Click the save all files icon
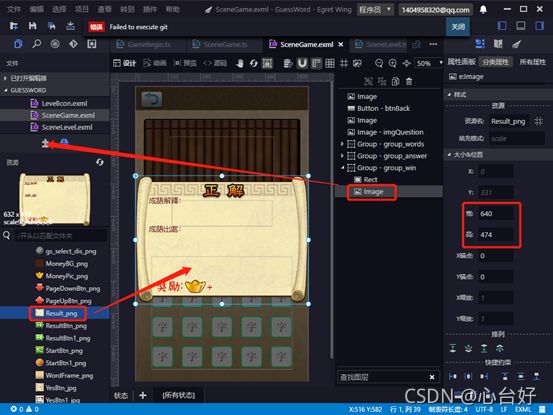Viewport: 553px width, 415px height. pyautogui.click(x=51, y=26)
